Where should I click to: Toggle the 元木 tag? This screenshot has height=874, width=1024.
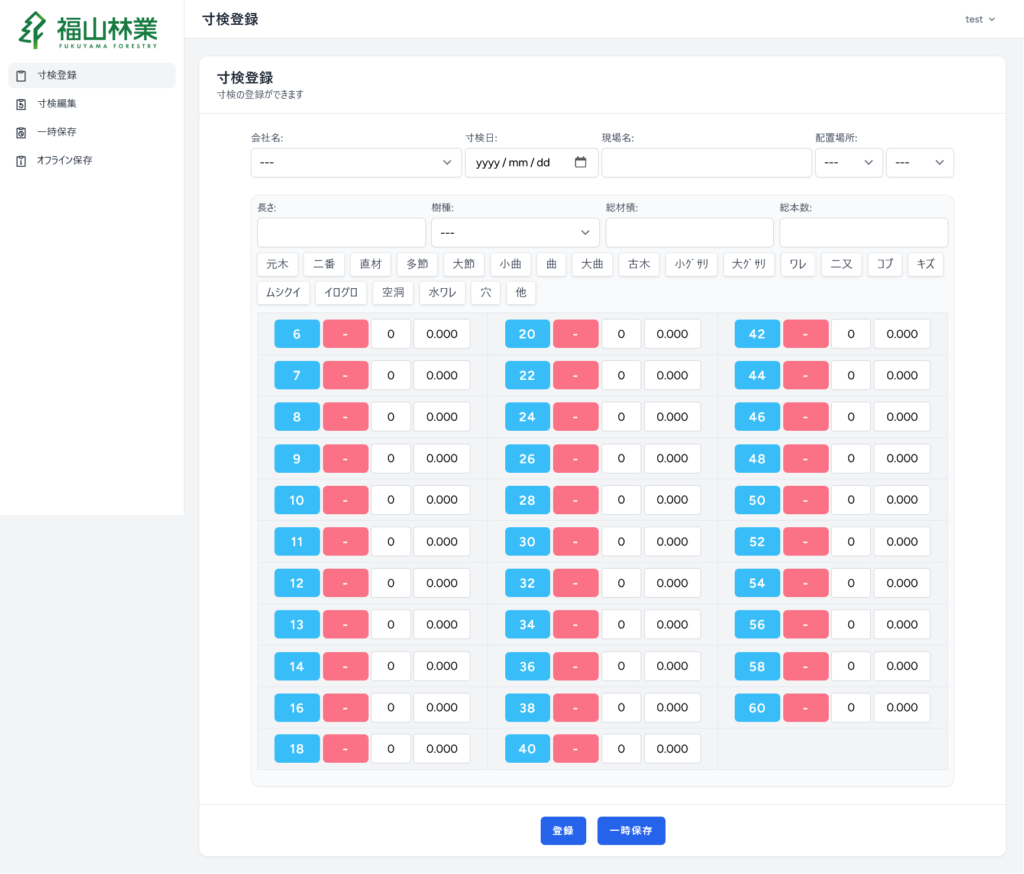[x=277, y=264]
